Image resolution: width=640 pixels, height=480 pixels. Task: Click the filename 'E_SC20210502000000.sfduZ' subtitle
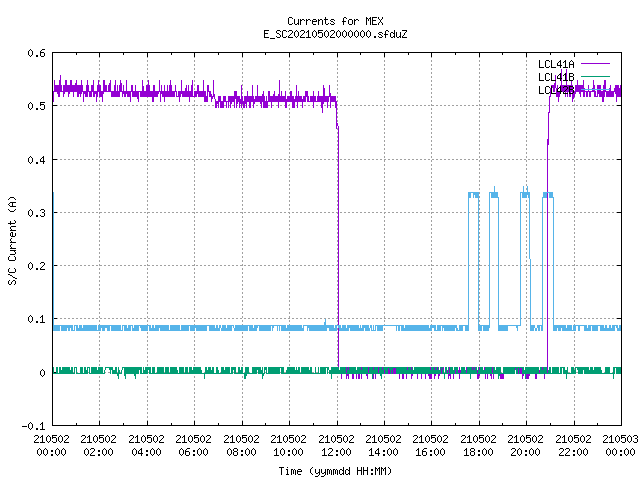[x=335, y=34]
